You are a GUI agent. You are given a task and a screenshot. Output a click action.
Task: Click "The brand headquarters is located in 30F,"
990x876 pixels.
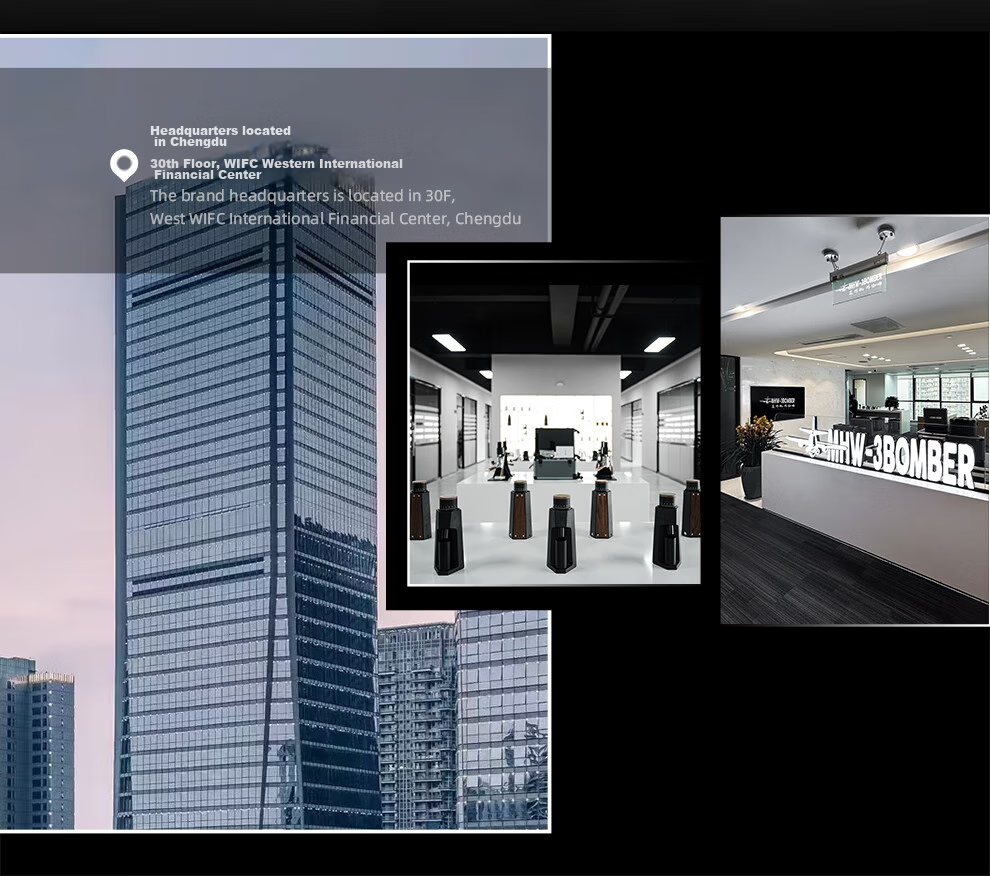click(x=302, y=196)
